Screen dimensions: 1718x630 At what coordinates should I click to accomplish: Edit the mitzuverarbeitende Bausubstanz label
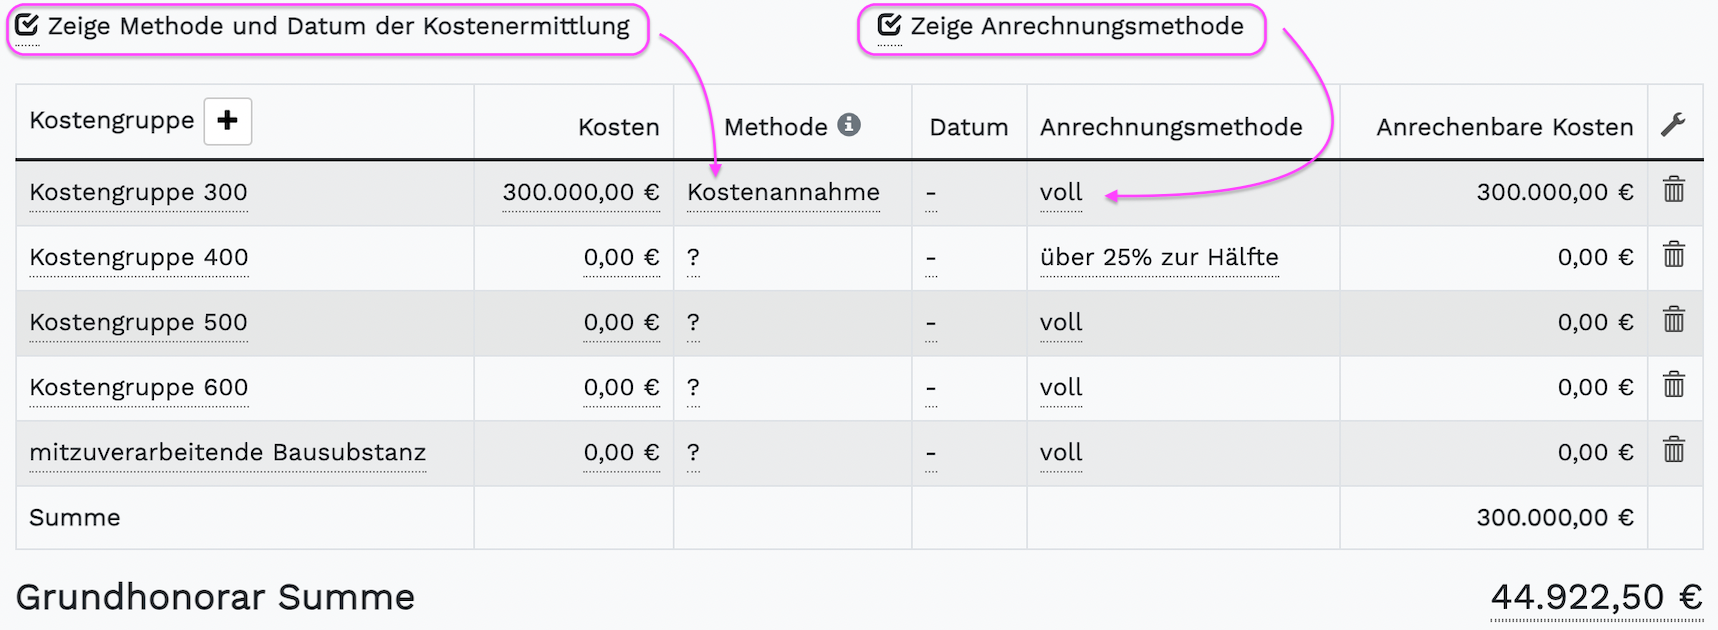point(228,452)
